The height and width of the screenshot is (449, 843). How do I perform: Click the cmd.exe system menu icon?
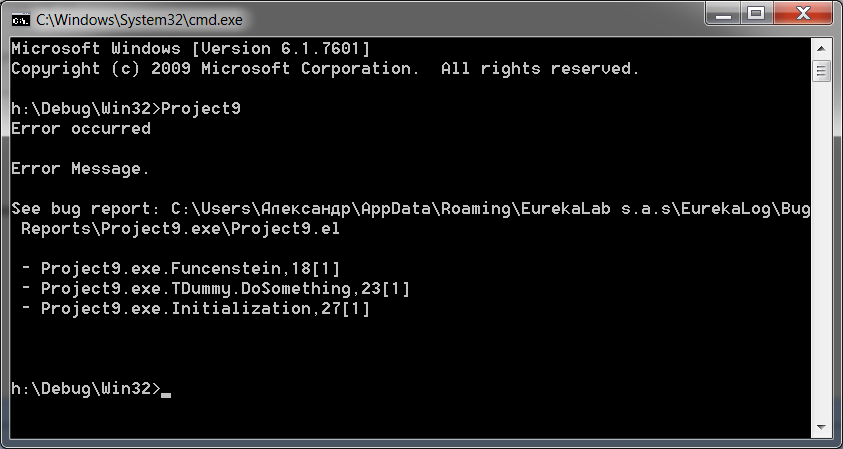20,20
